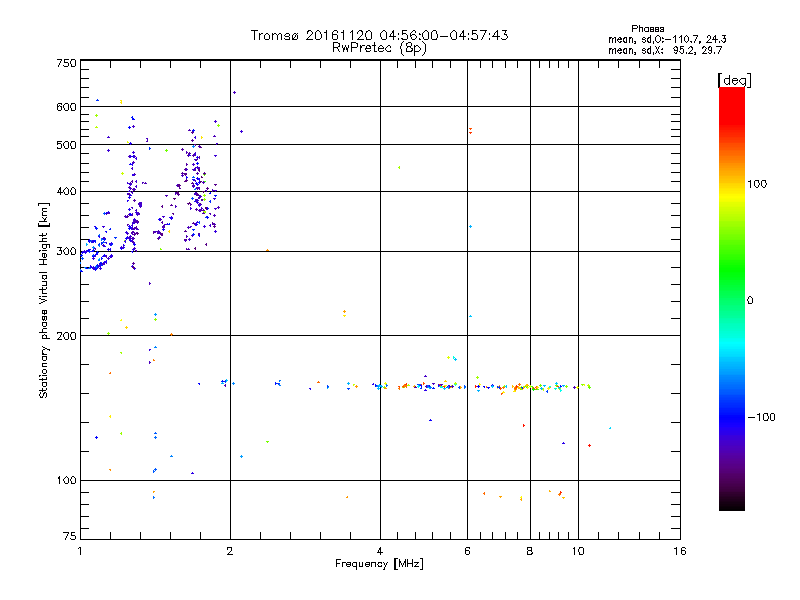Select the 'RwPretec (8p)' subtitle text

379,48
